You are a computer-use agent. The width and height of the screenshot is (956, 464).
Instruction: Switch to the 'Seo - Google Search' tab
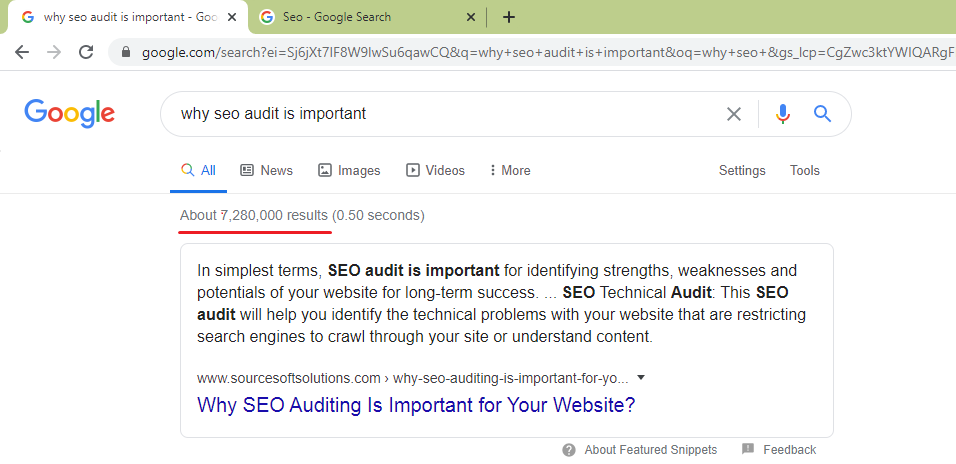coord(366,17)
